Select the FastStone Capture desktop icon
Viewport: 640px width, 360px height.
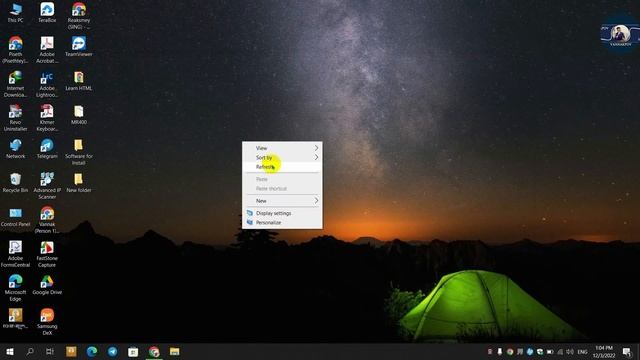click(x=47, y=254)
